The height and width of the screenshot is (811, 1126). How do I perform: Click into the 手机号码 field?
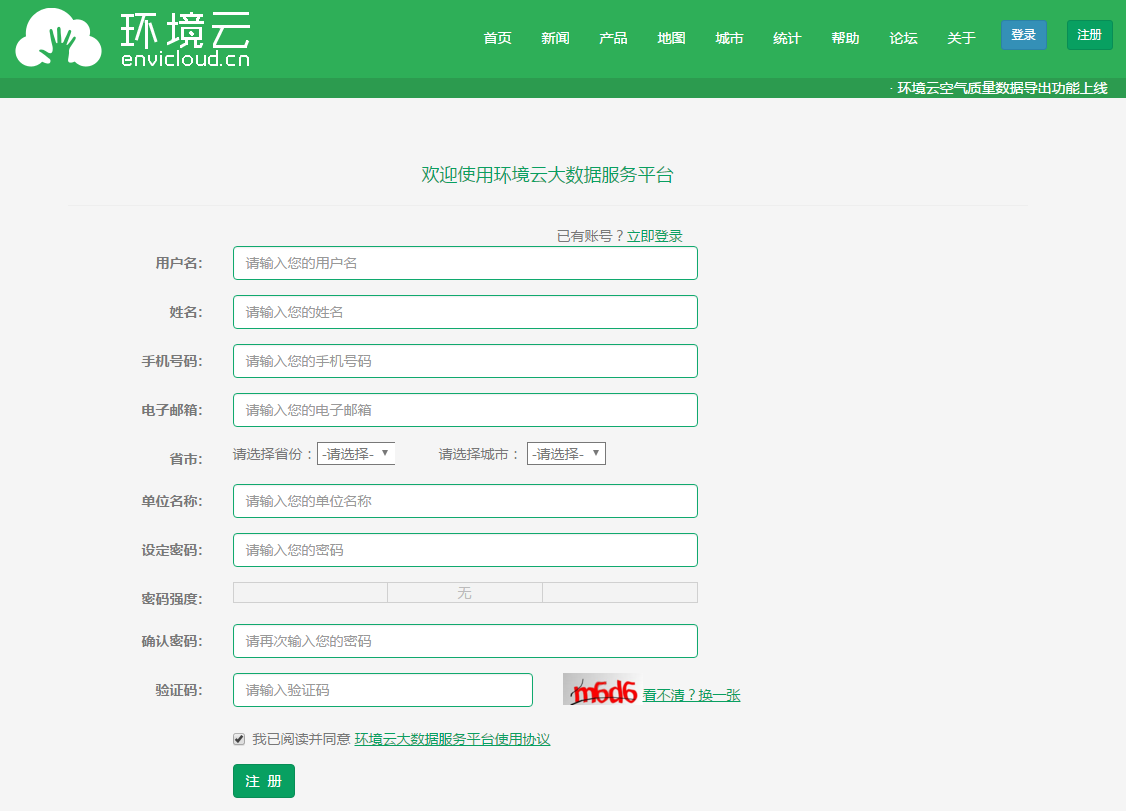pos(465,361)
